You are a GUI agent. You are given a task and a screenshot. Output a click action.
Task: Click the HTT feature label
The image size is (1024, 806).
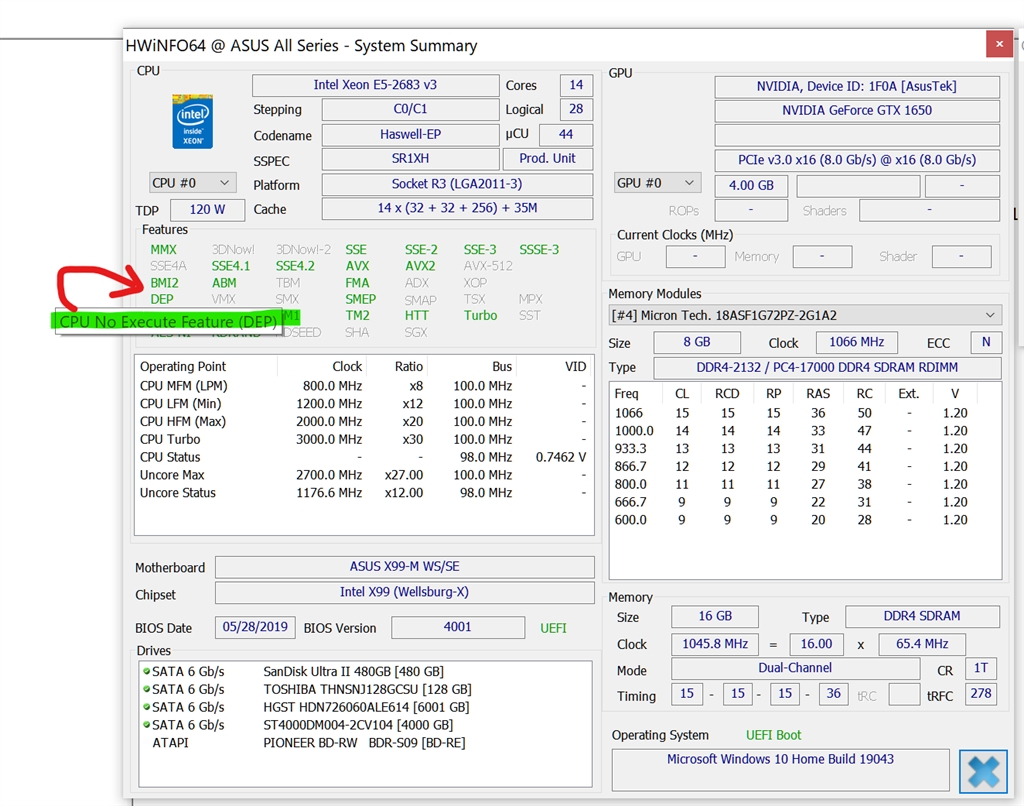point(417,315)
